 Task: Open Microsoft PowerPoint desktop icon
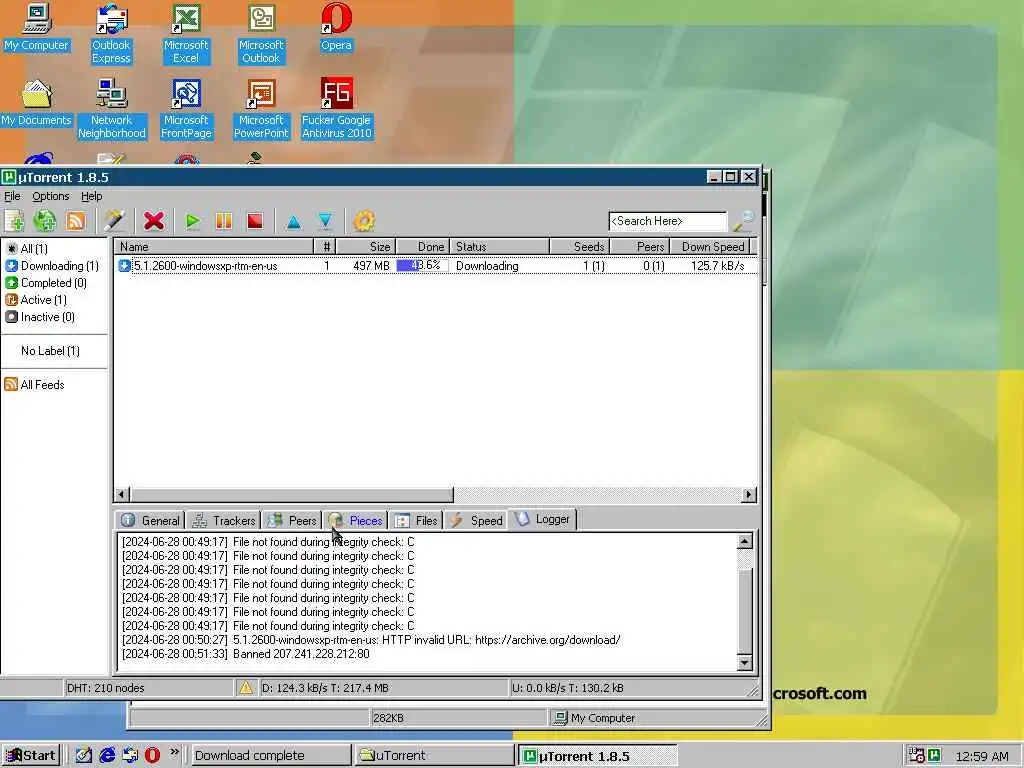(261, 108)
